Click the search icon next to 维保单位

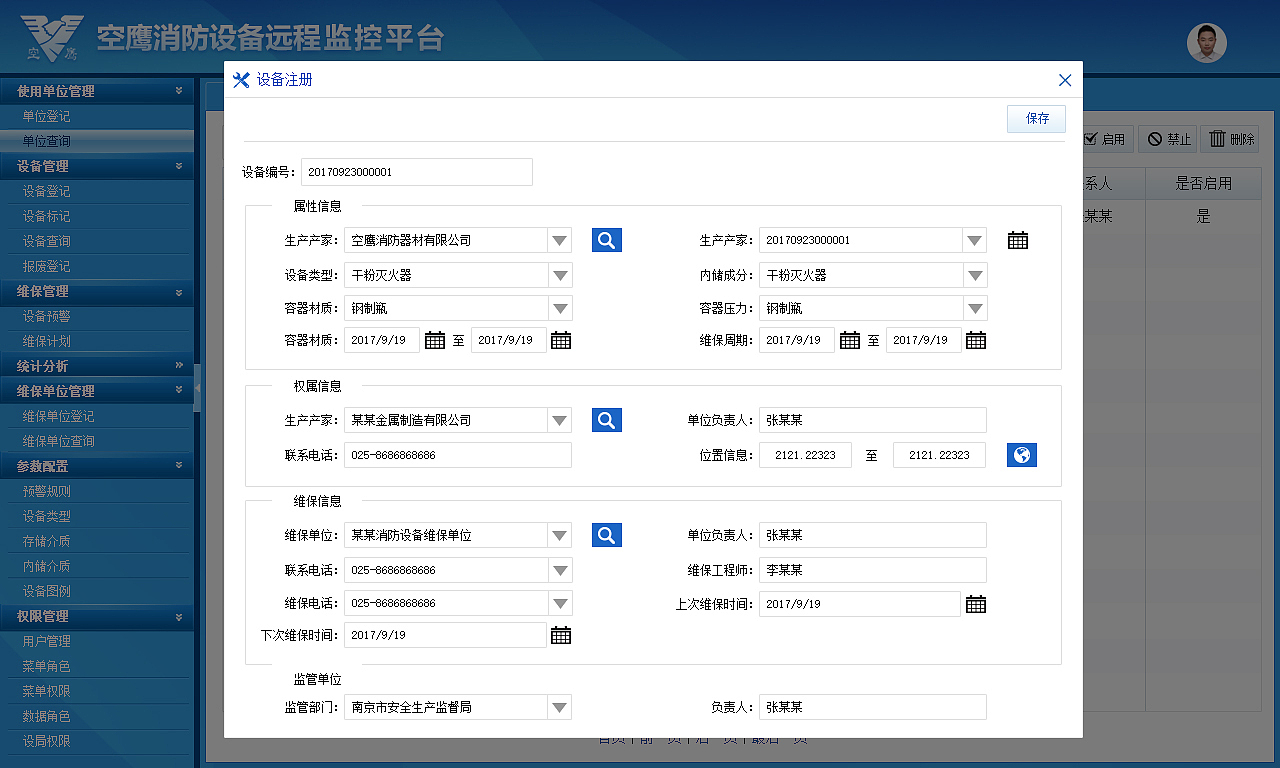606,534
